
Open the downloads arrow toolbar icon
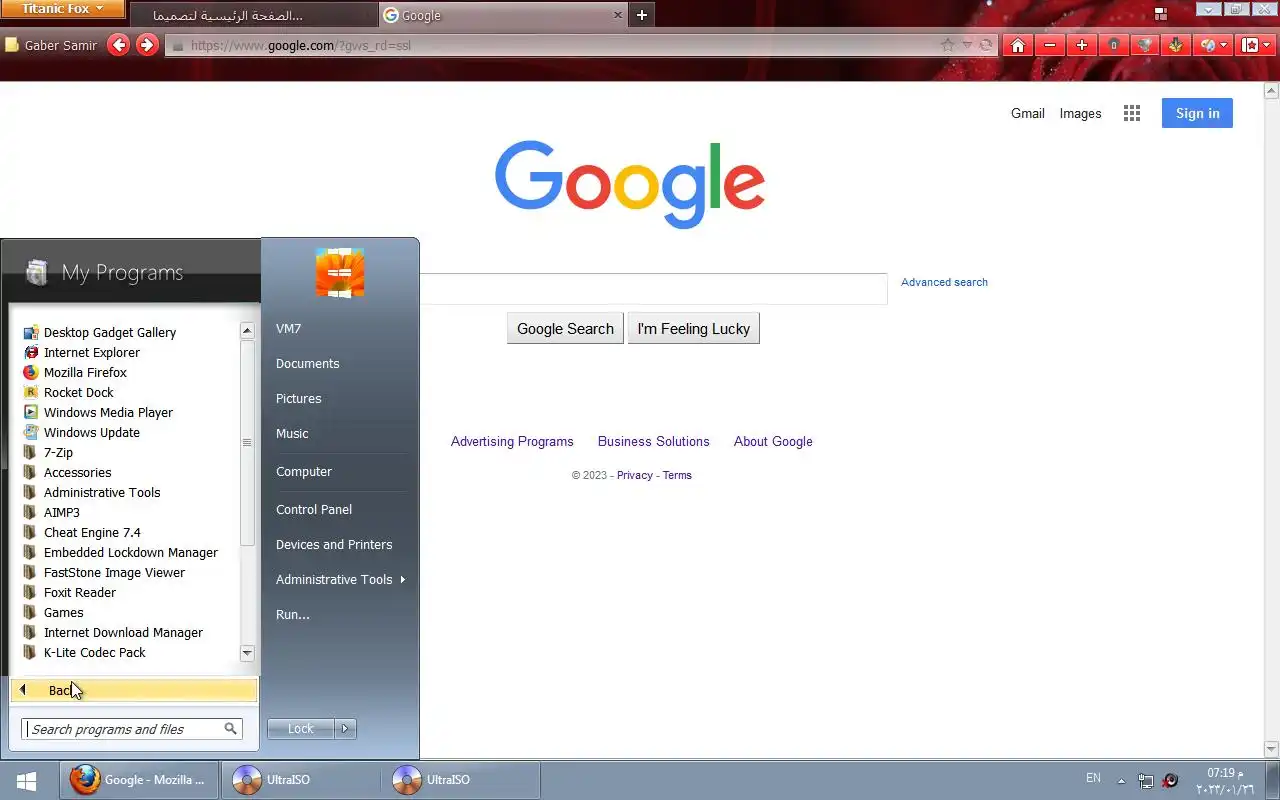[1176, 45]
